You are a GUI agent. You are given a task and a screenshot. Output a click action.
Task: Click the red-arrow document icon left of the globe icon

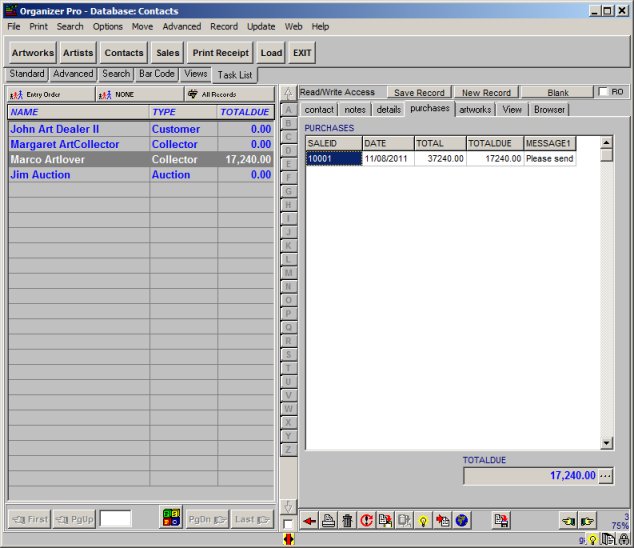click(443, 521)
